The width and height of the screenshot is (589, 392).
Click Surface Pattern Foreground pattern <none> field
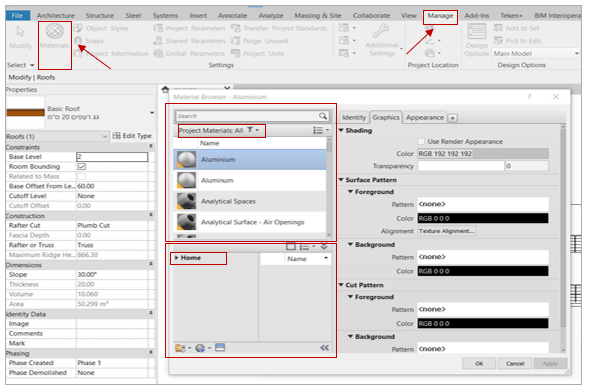coord(483,204)
